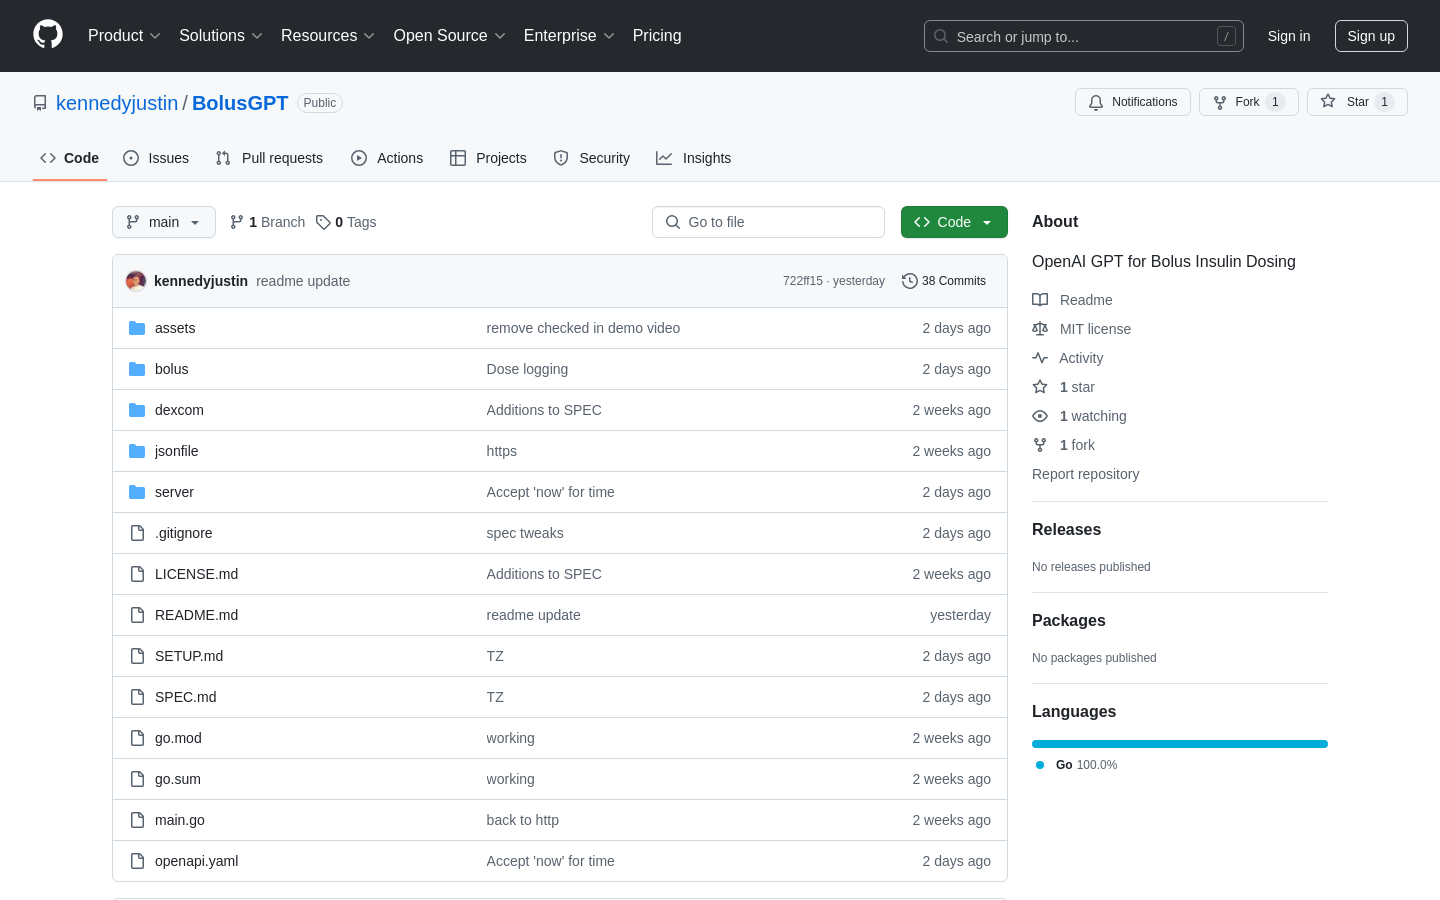1440x900 pixels.
Task: Click kennedyjustin's avatar image
Action: coord(136,281)
